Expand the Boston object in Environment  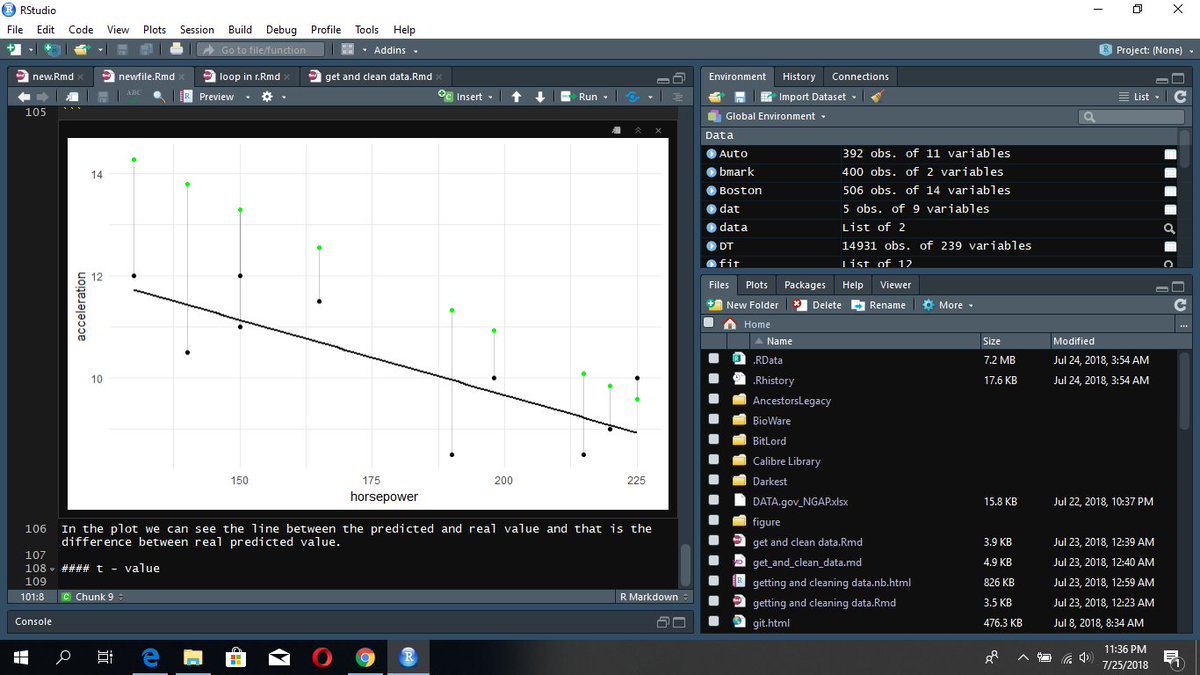click(711, 191)
